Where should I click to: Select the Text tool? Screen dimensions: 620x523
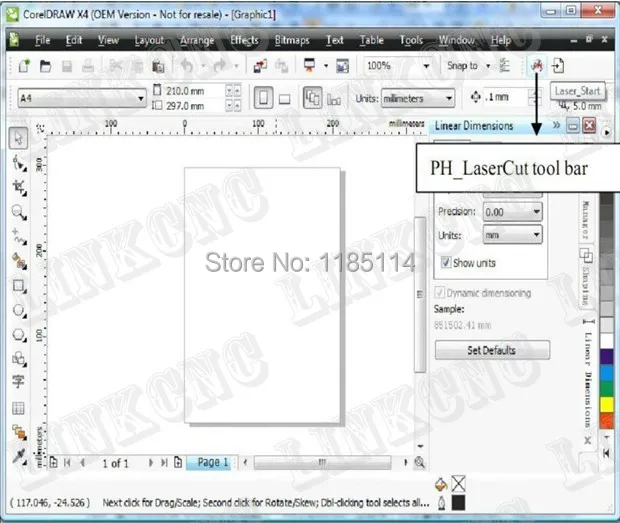coord(18,382)
